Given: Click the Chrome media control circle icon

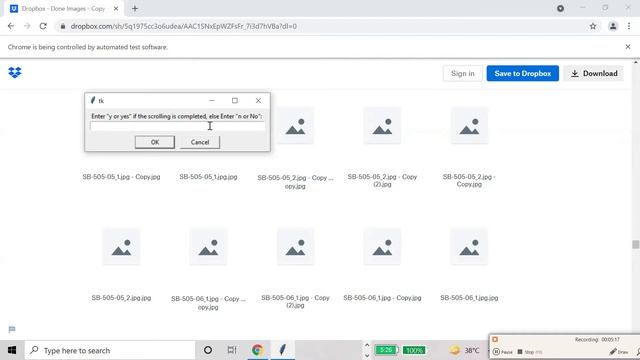Looking at the screenshot, I should (x=560, y=8).
